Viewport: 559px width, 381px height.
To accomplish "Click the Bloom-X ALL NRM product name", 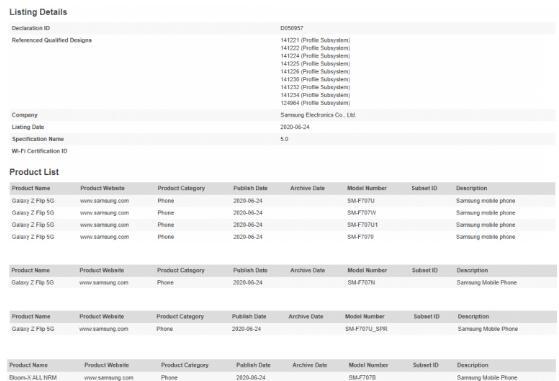I will 33,377.
